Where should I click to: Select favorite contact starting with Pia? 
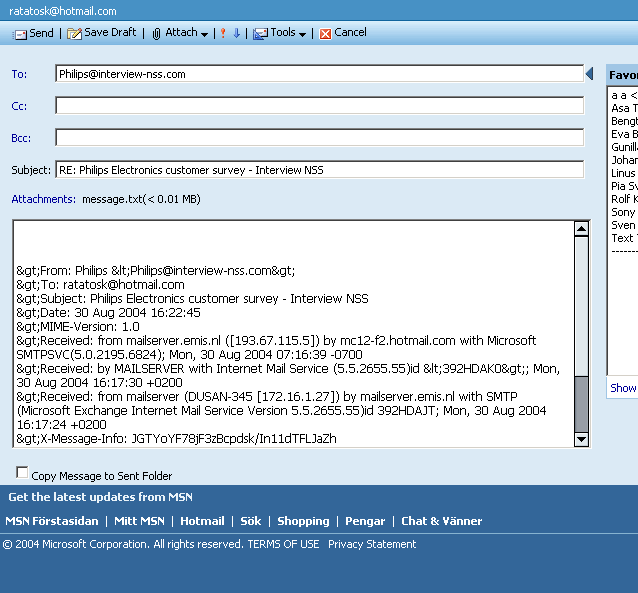624,186
